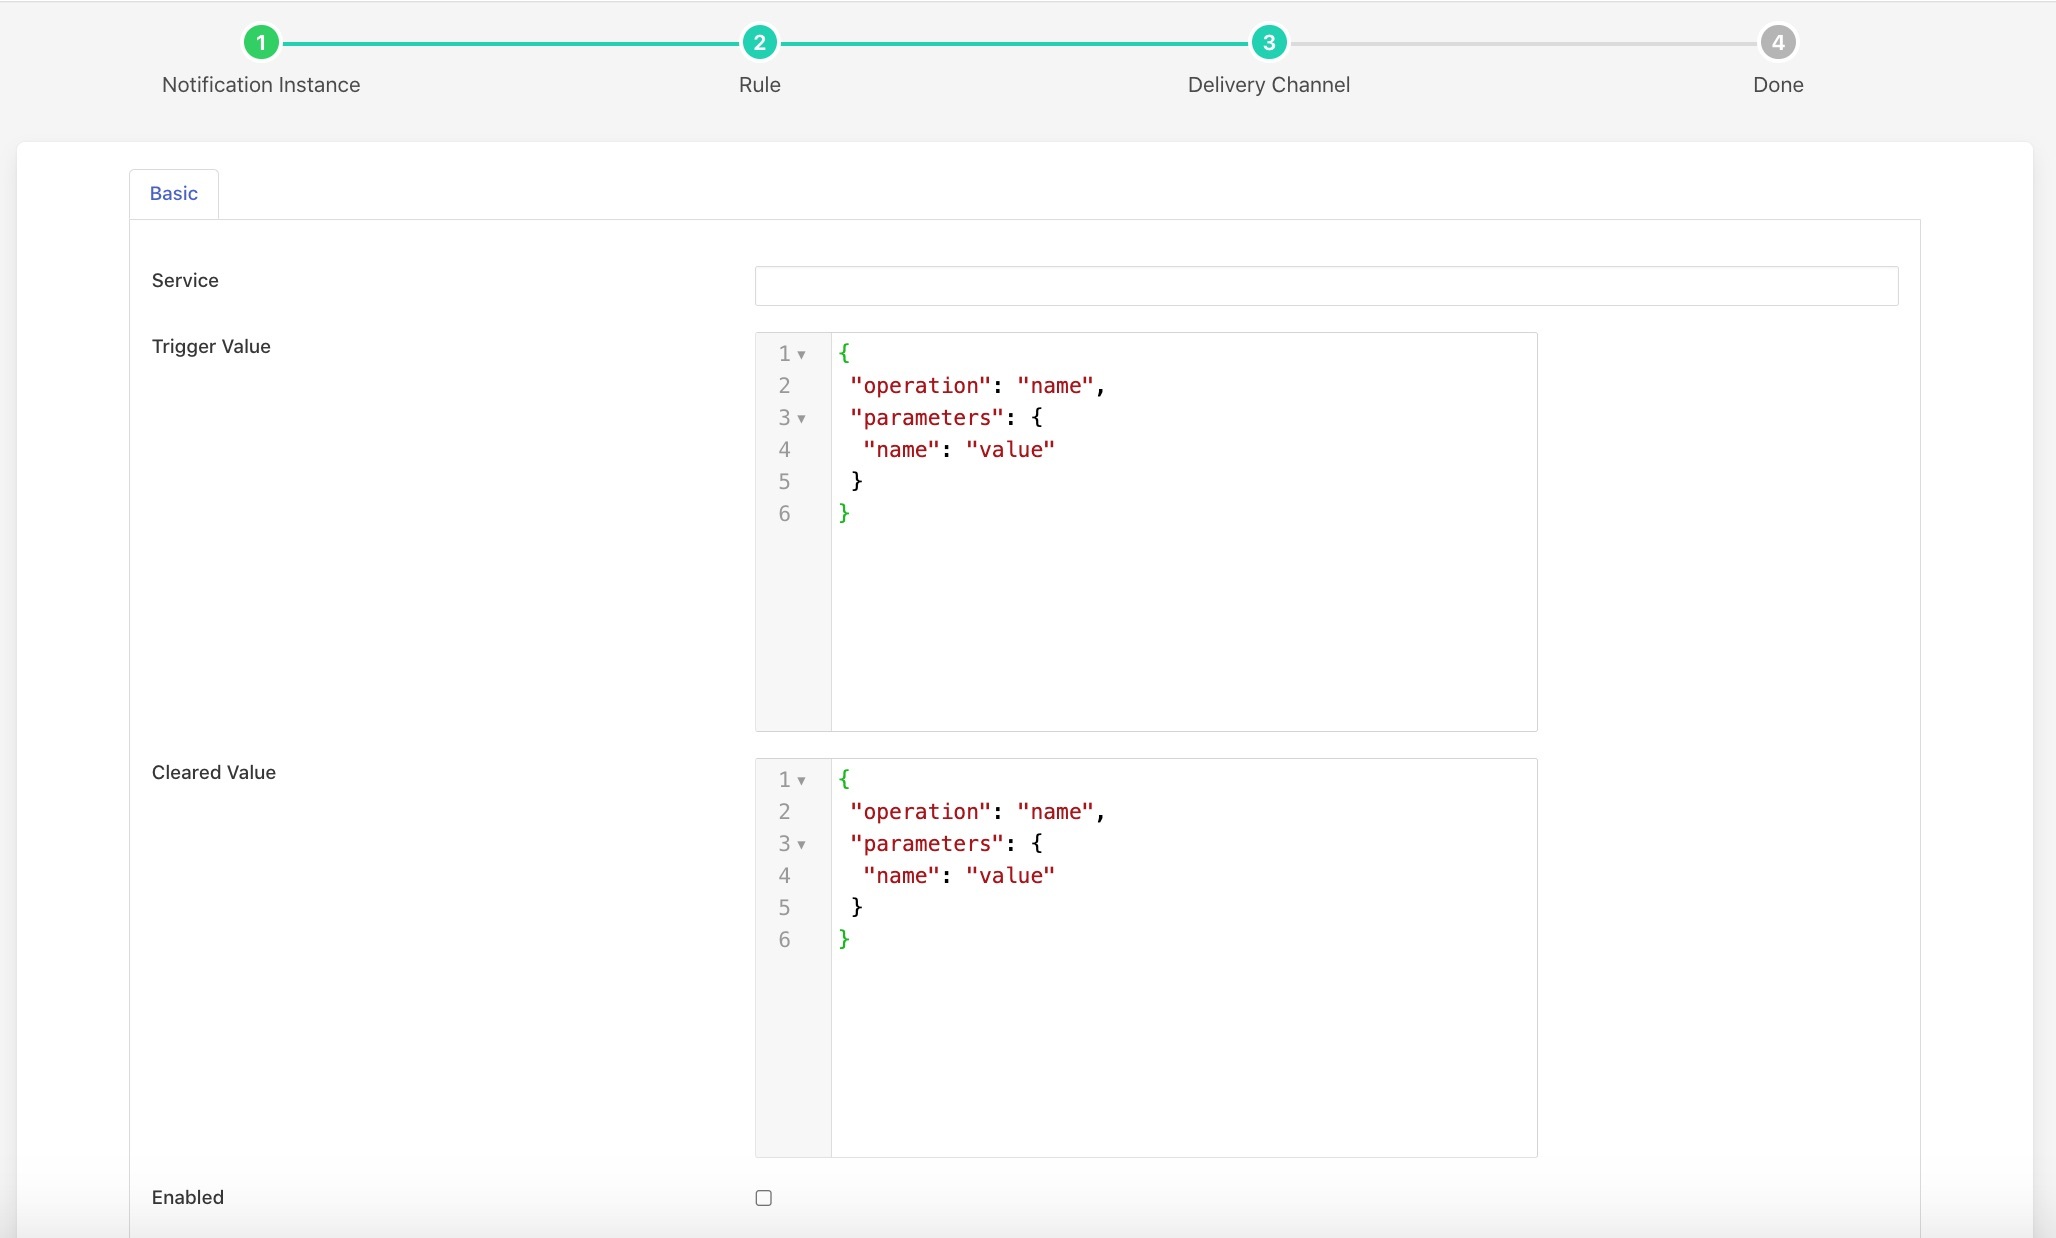
Task: Enable the Enabled checkbox
Action: pyautogui.click(x=762, y=1197)
